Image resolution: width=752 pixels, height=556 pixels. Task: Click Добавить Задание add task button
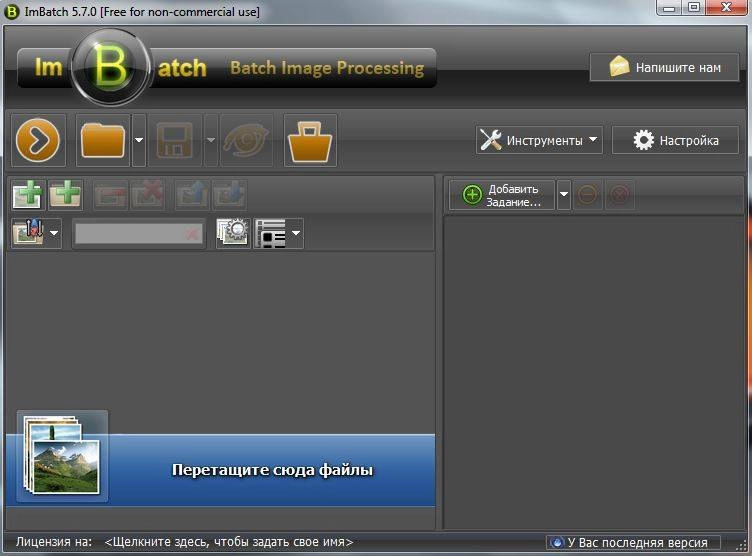coord(502,195)
